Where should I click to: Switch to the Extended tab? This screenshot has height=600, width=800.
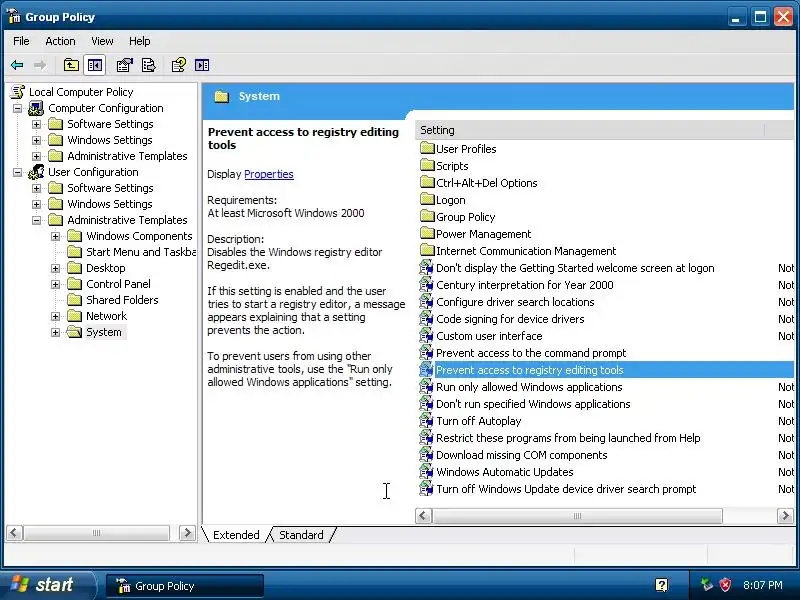click(x=236, y=535)
